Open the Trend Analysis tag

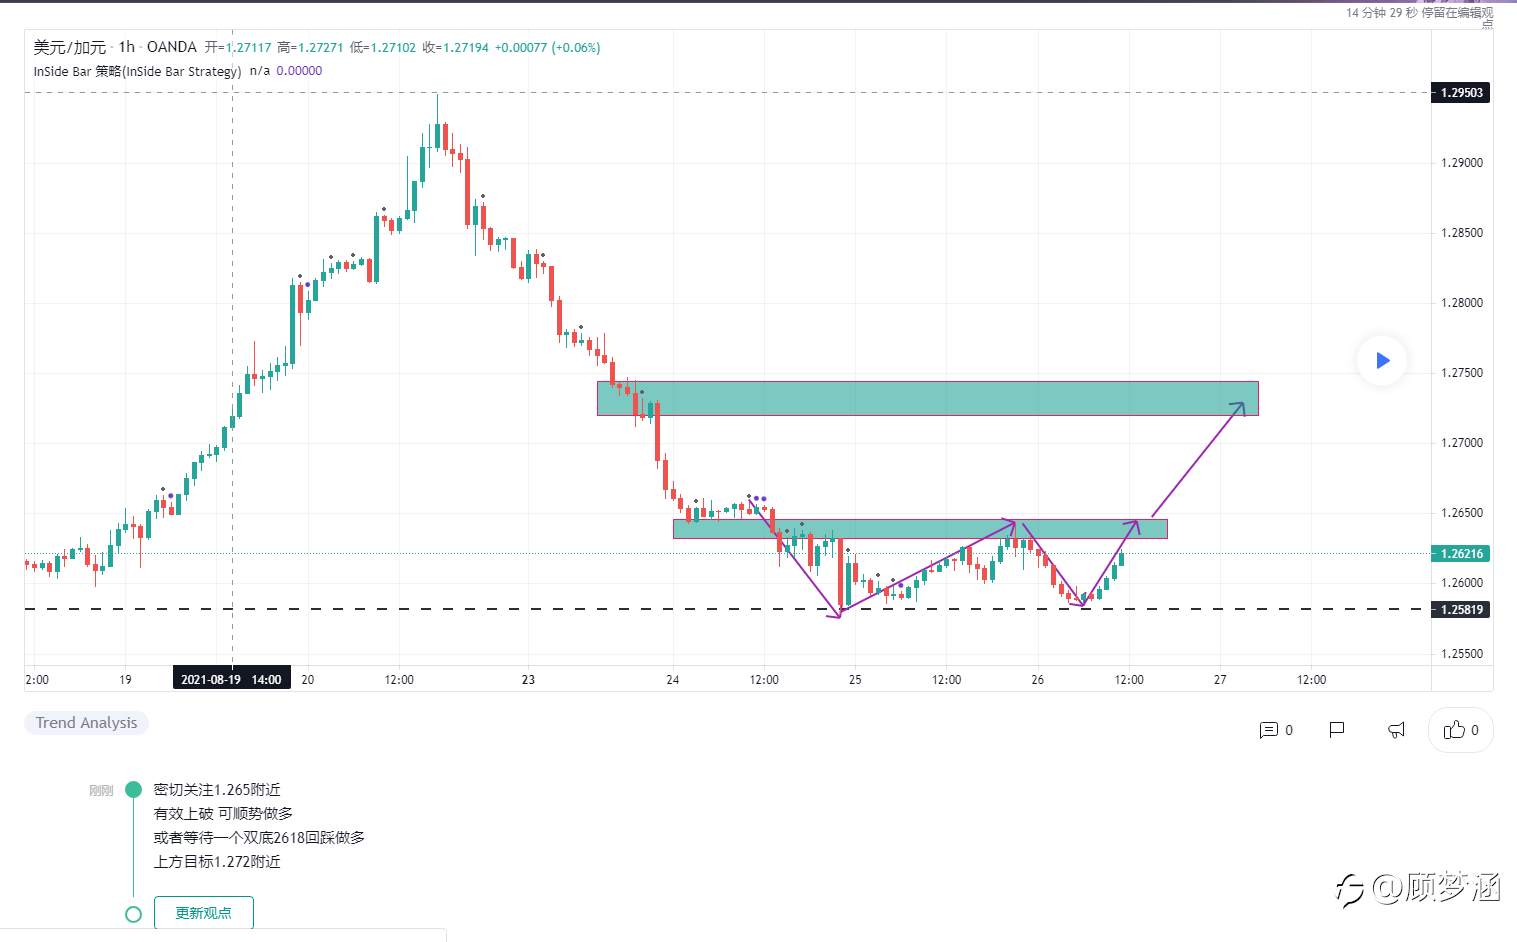pos(87,723)
